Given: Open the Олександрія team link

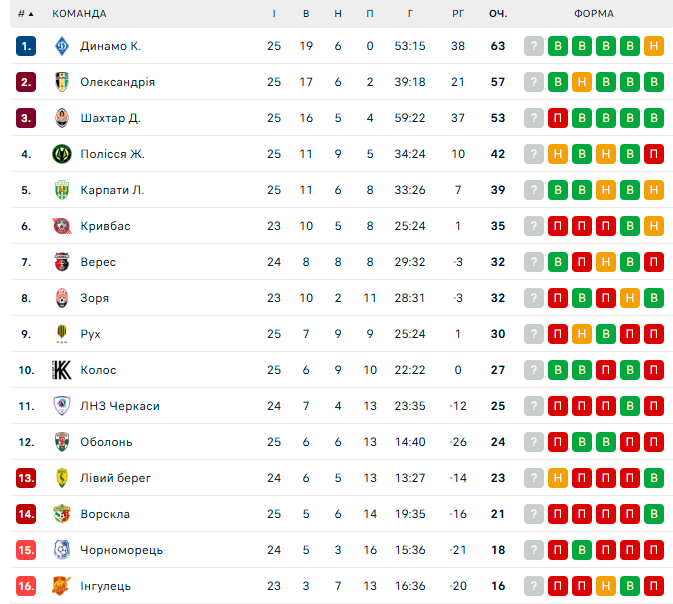Looking at the screenshot, I should (117, 82).
